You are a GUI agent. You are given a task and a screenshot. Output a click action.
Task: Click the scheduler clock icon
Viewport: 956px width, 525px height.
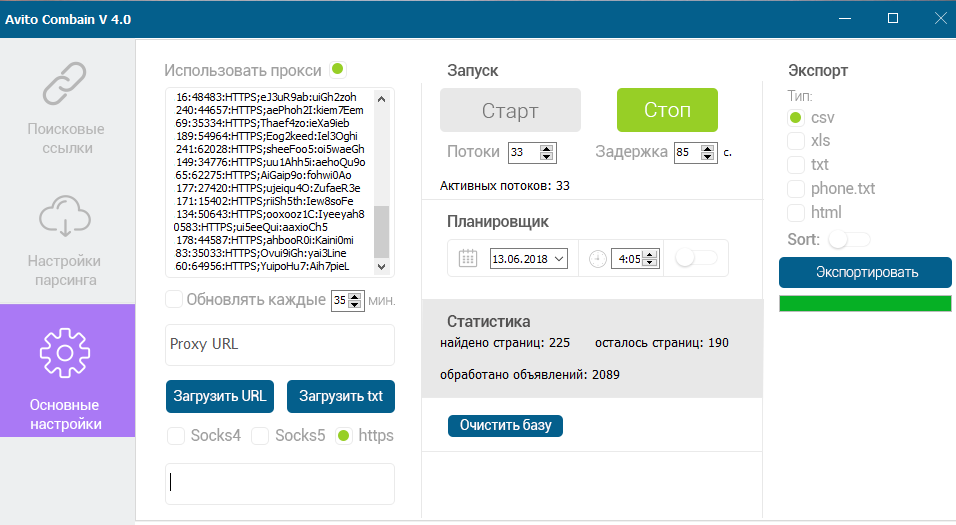click(x=598, y=258)
